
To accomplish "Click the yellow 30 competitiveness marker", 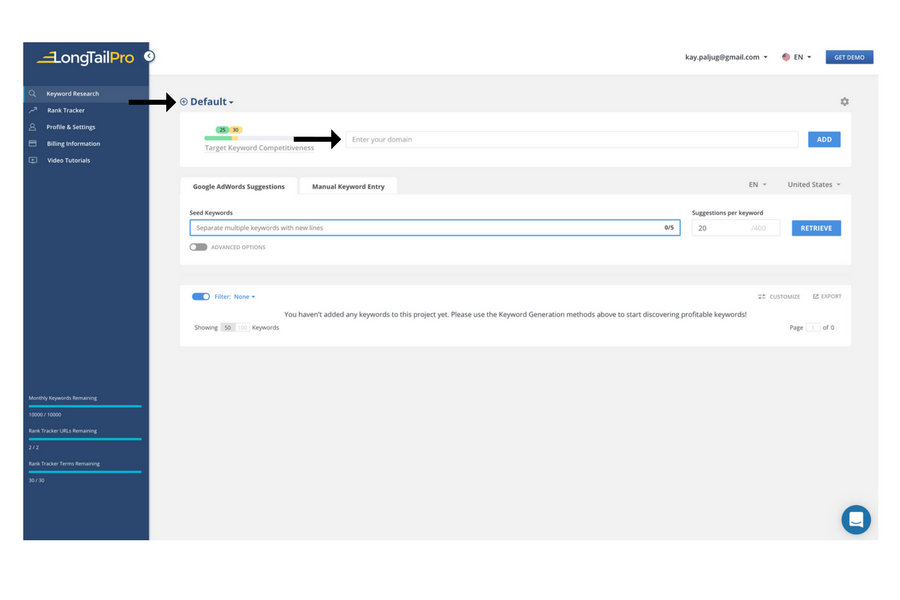I will tap(235, 130).
